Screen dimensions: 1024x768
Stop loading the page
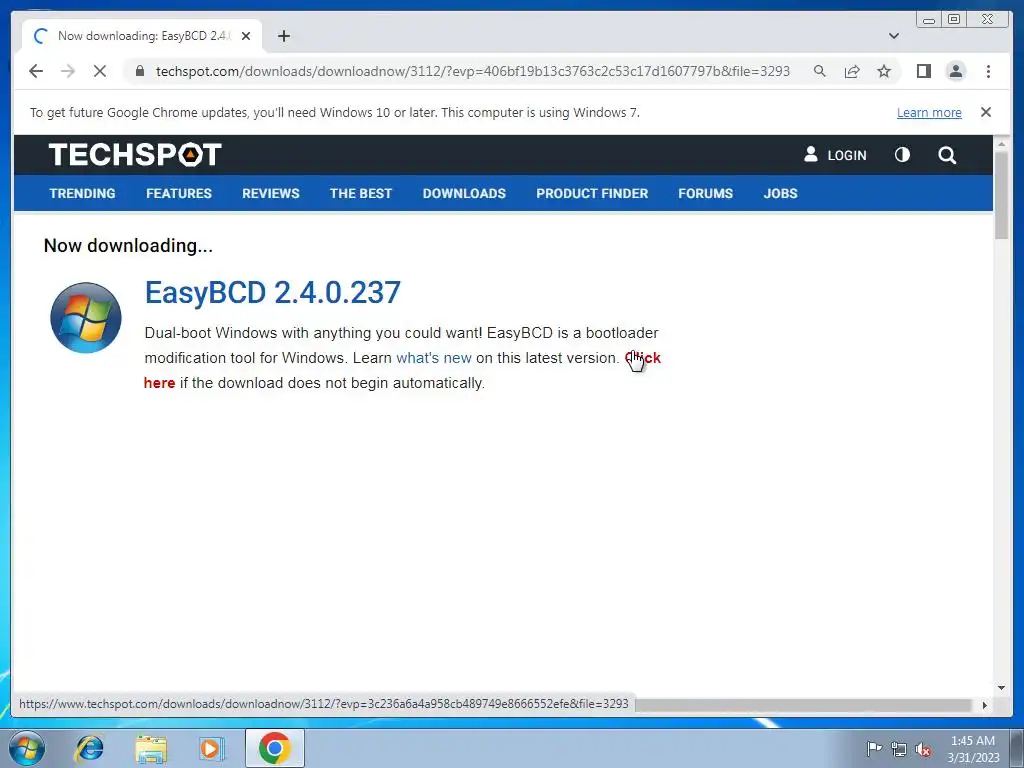pos(100,71)
